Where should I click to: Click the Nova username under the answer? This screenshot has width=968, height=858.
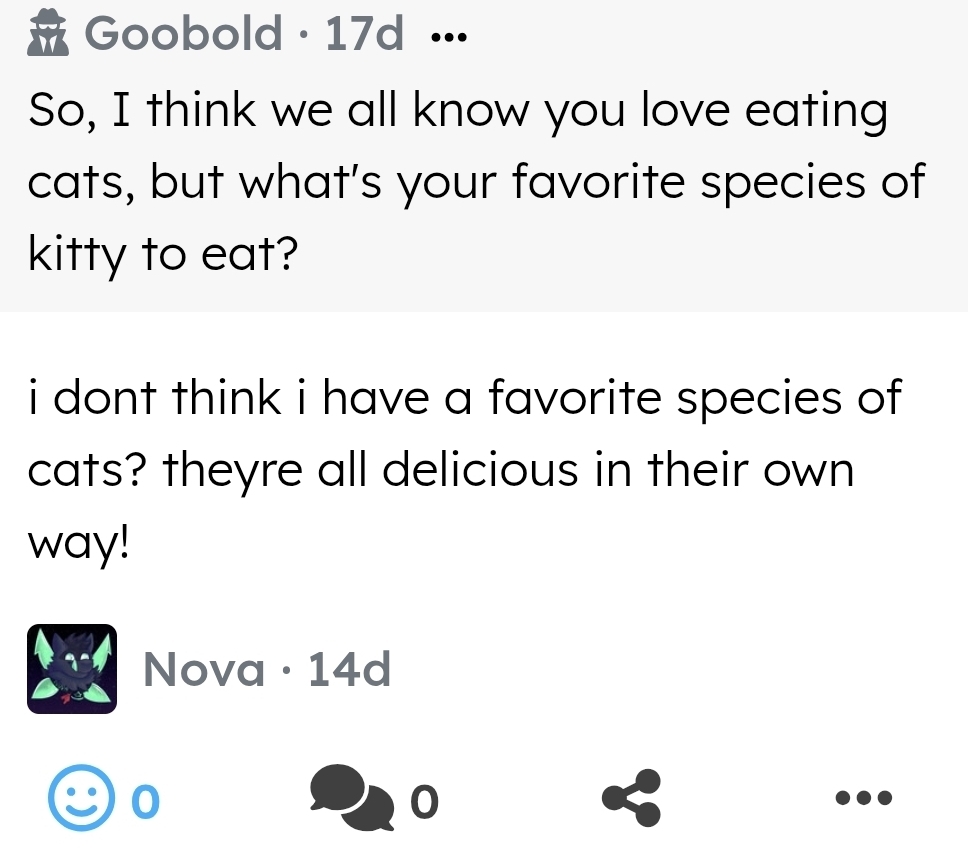click(204, 669)
